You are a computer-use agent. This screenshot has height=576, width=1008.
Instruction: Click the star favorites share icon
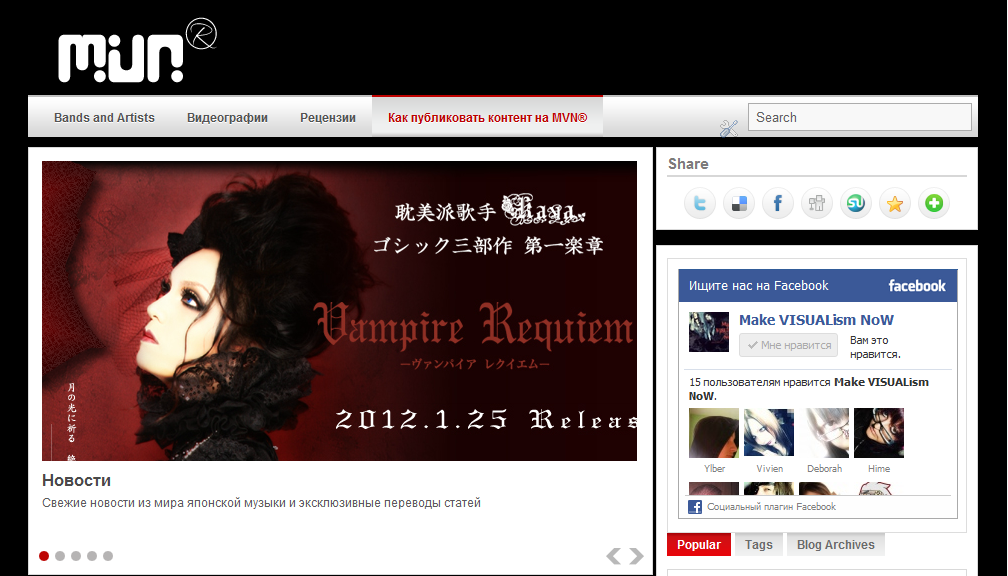(x=895, y=203)
